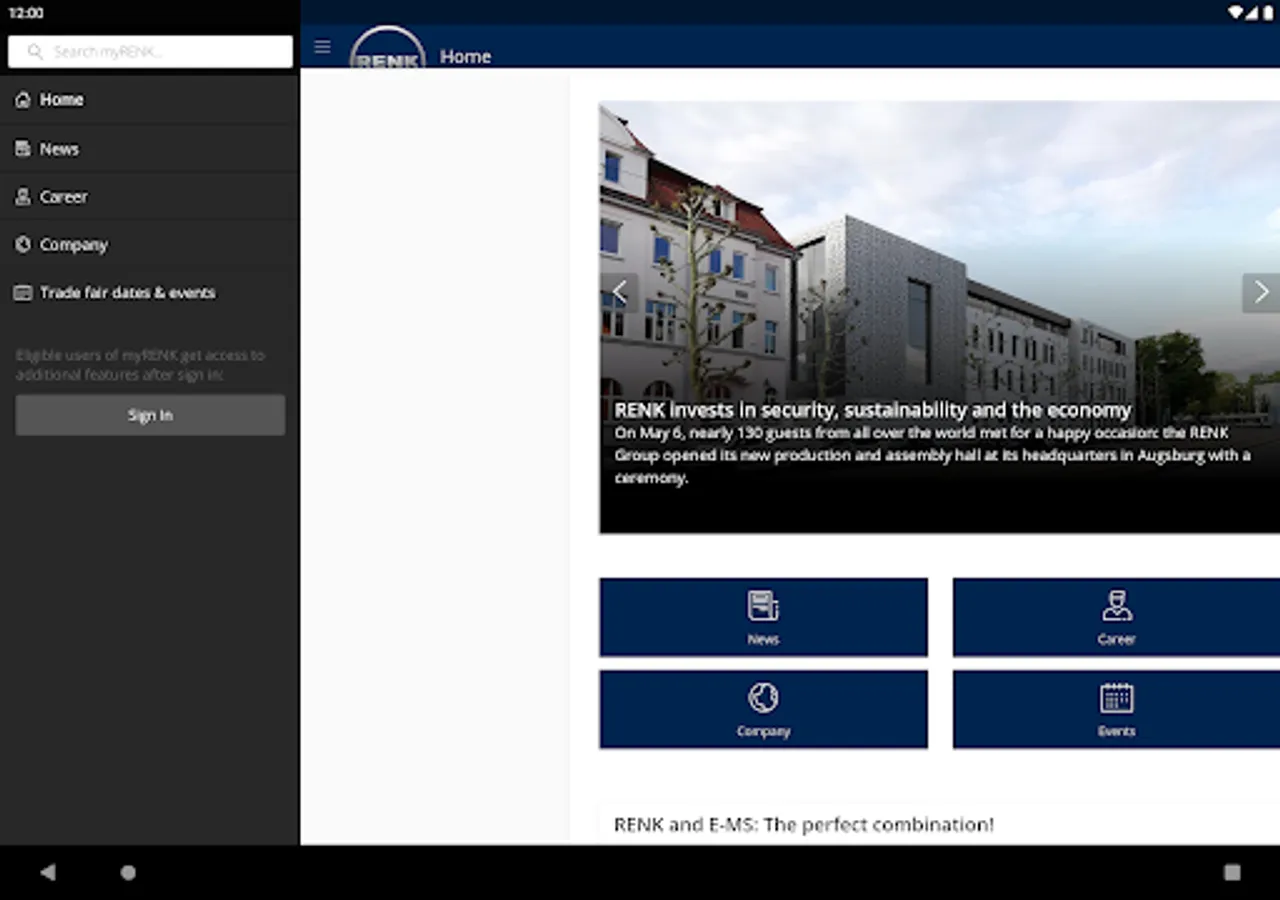Click the calendar icon on Events tile
This screenshot has height=900, width=1280.
[x=1116, y=698]
